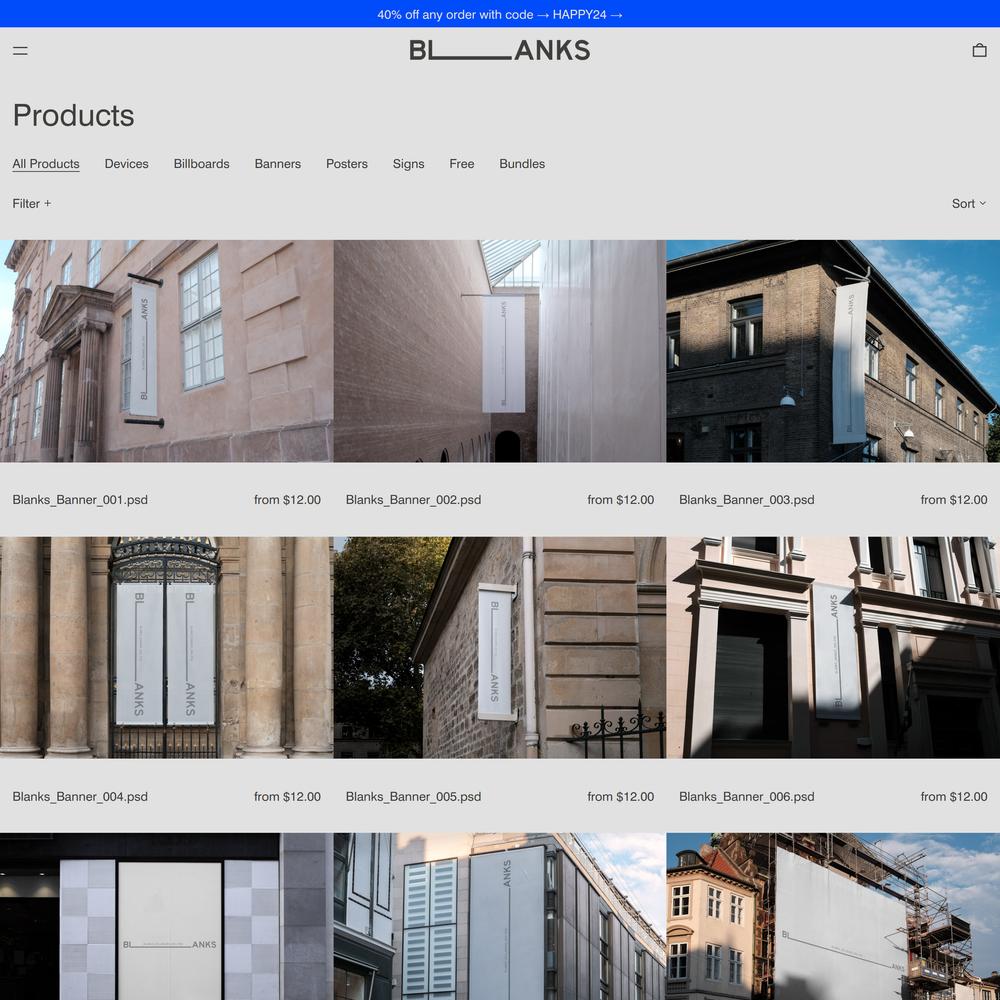Open Blanks_Banner_003 product image
Image resolution: width=1000 pixels, height=1000 pixels.
point(833,351)
